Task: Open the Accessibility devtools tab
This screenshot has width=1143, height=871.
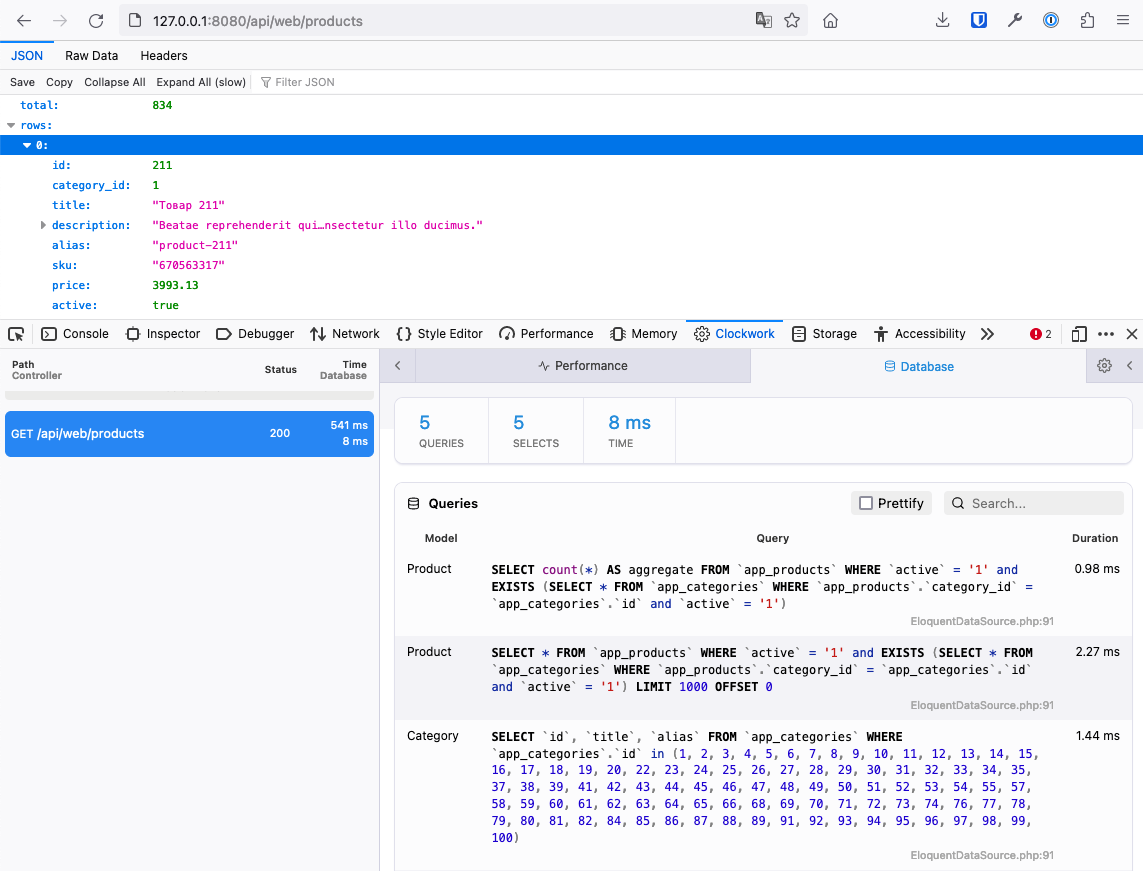Action: click(920, 334)
